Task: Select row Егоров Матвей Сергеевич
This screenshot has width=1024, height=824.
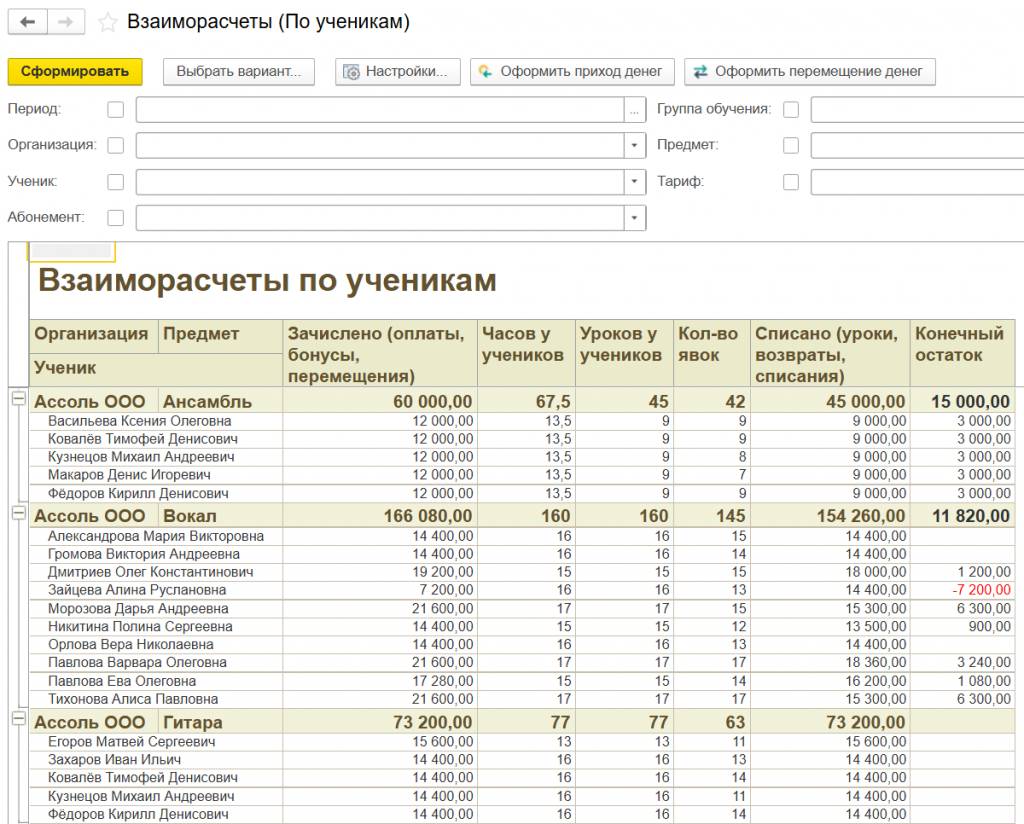Action: pyautogui.click(x=522, y=742)
